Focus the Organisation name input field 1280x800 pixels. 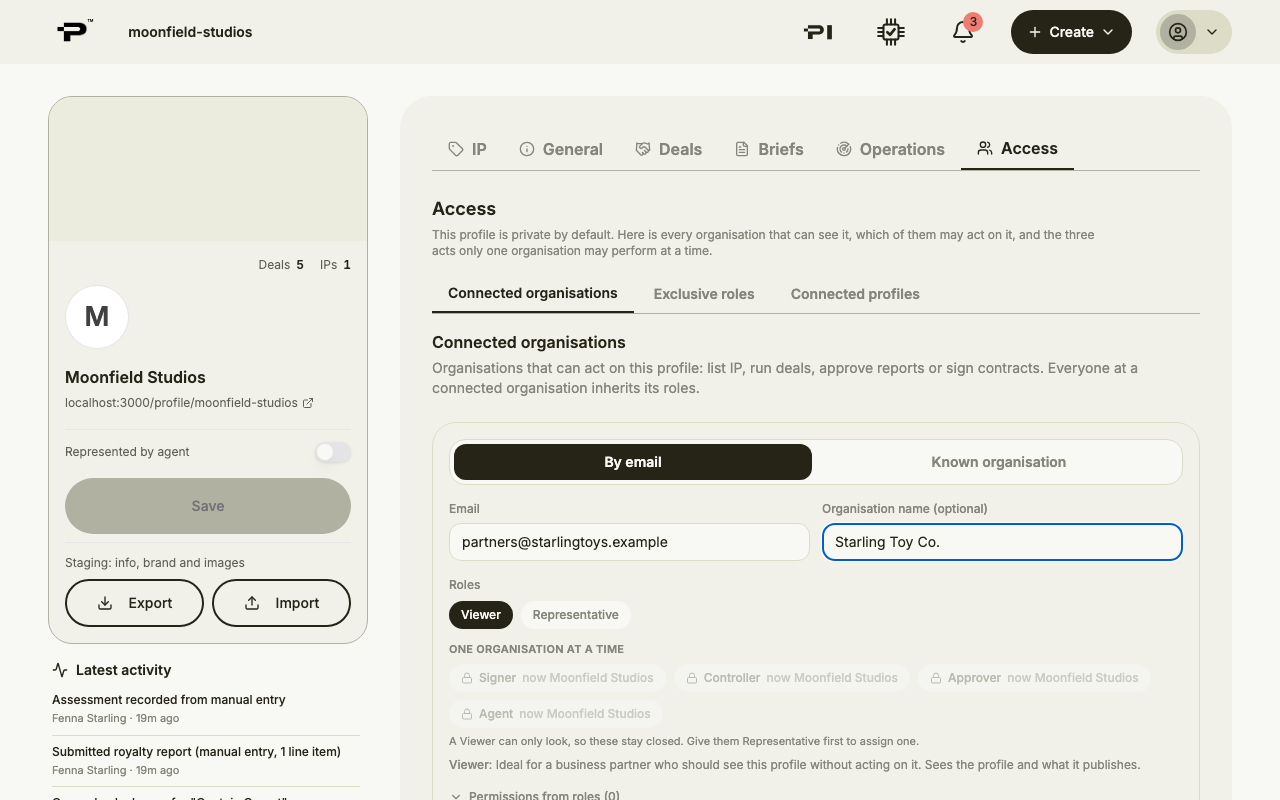tap(1002, 542)
